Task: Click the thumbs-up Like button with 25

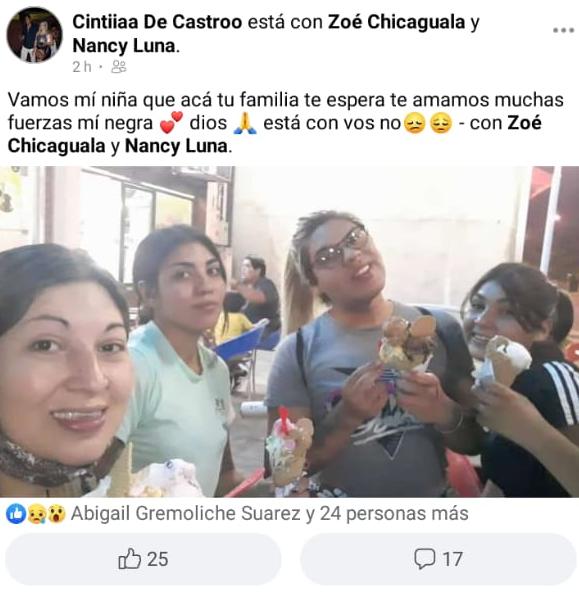Action: pyautogui.click(x=143, y=559)
